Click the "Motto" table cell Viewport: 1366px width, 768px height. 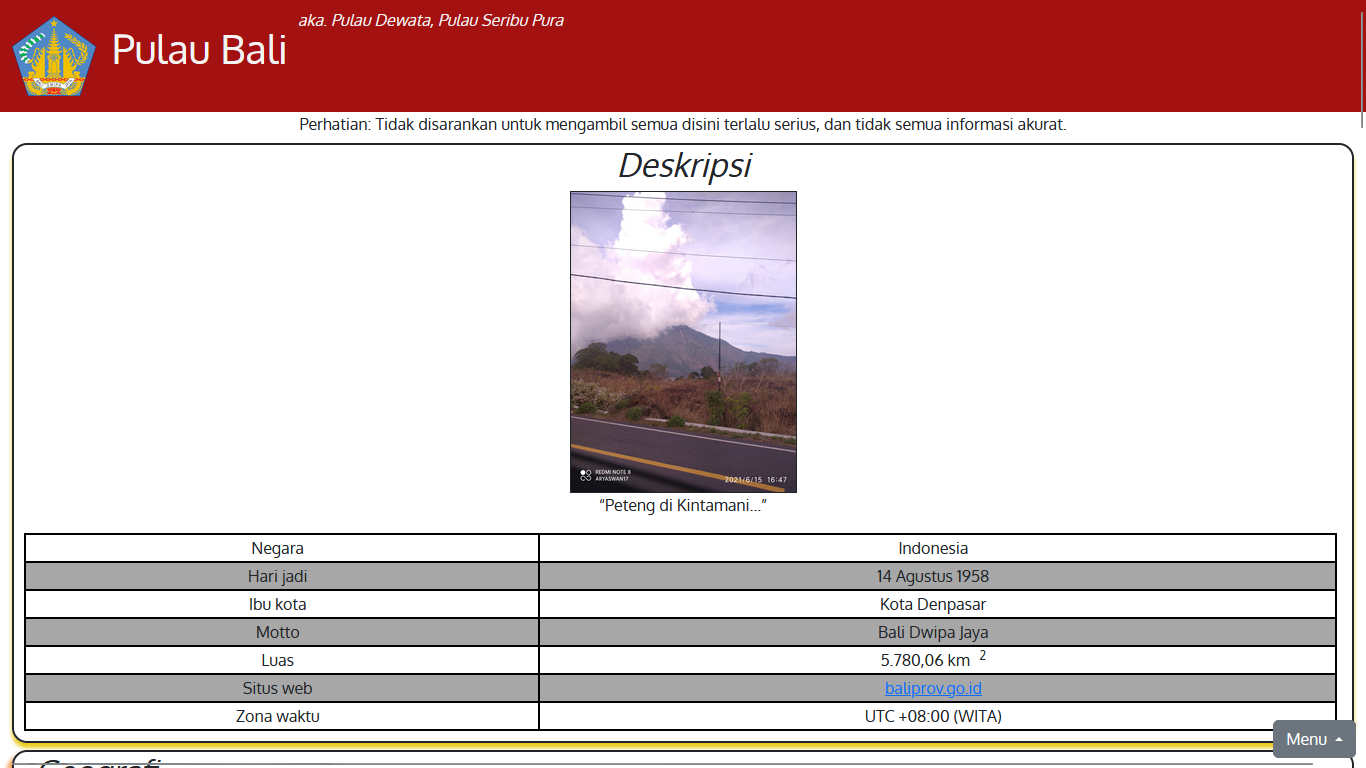coord(282,632)
